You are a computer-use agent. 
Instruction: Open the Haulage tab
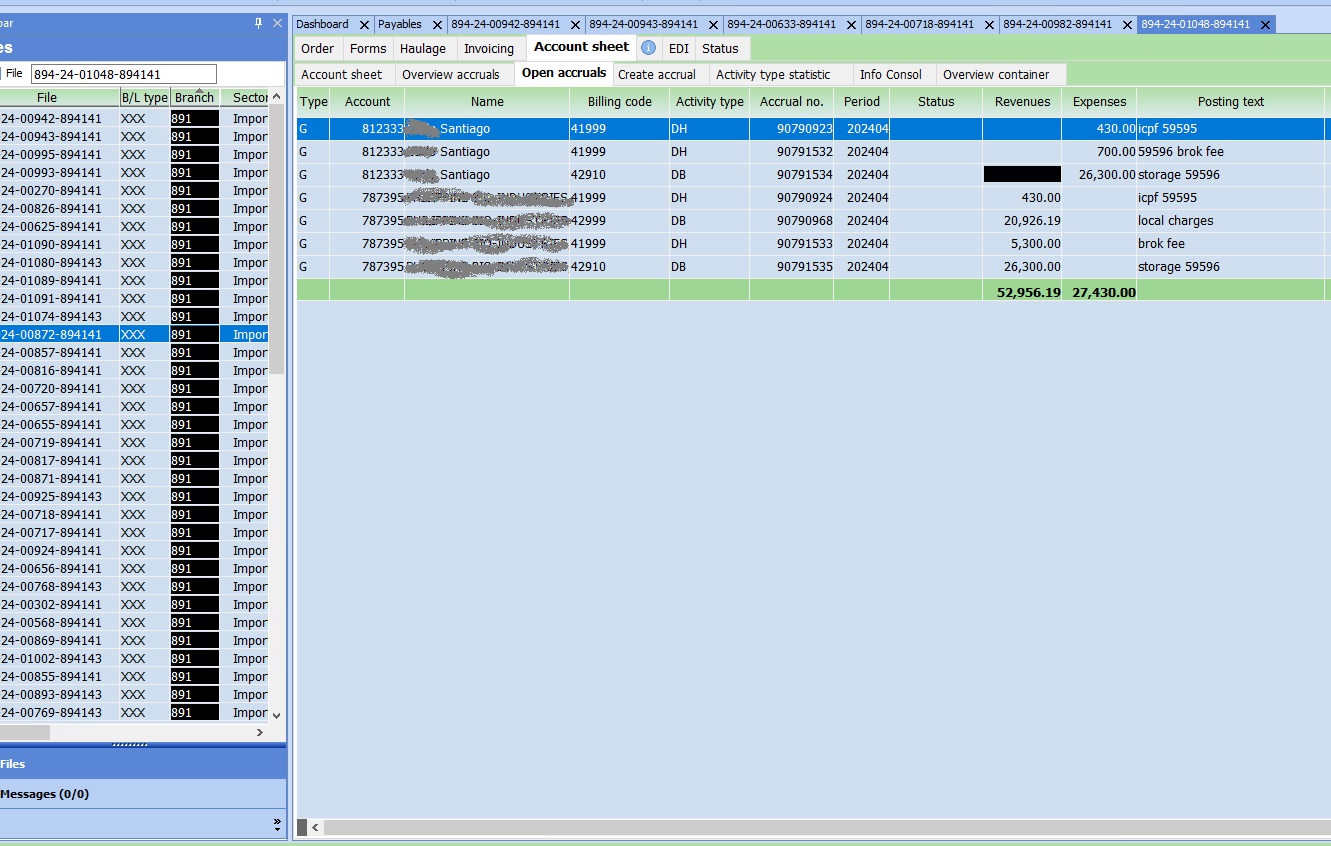pos(423,48)
